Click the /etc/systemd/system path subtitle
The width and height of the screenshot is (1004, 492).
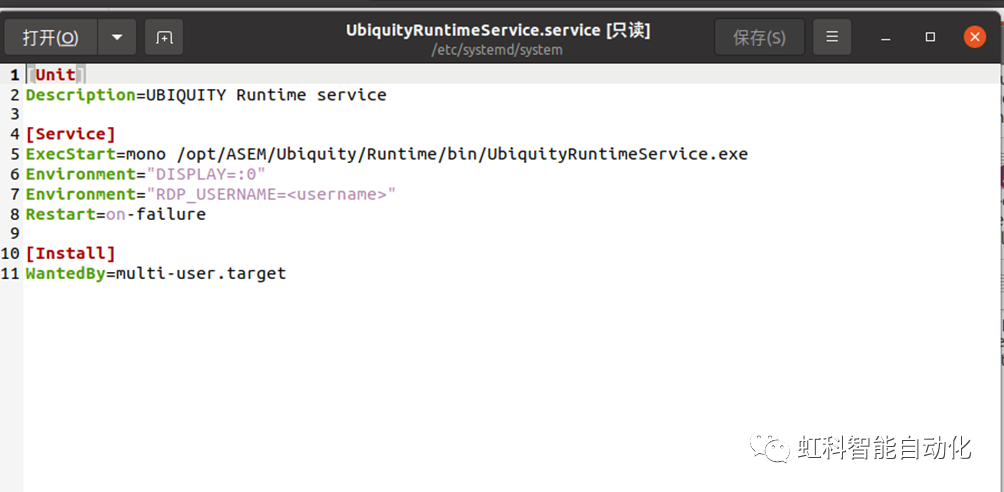coord(497,49)
